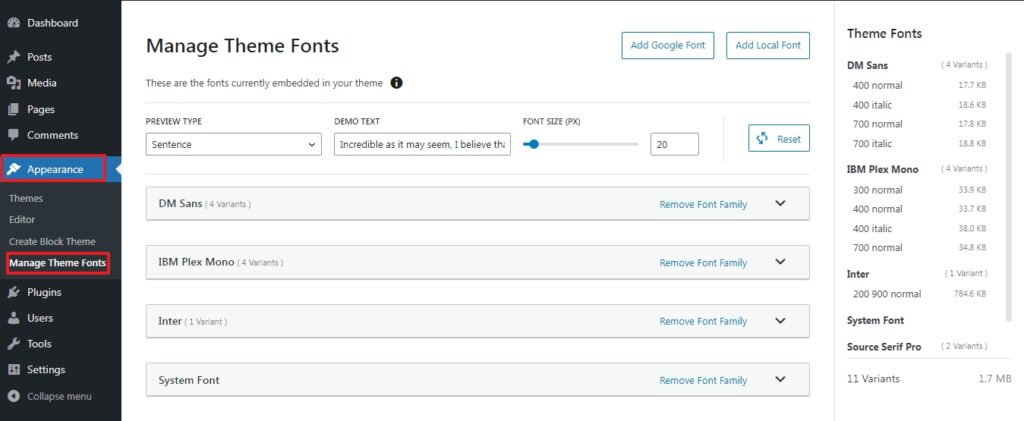
Task: Click the 784.6 KB size value
Action: click(x=970, y=294)
